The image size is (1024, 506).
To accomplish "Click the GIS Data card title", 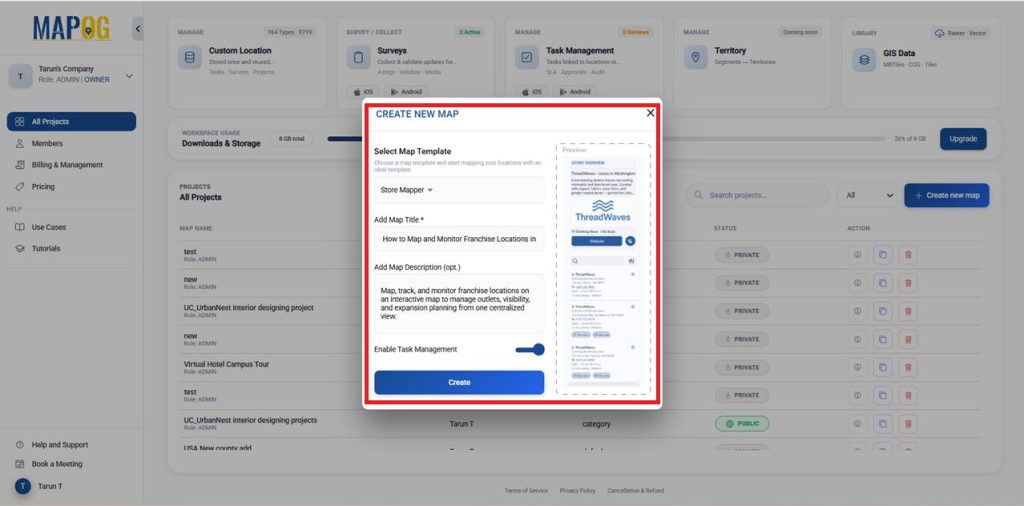I will pos(899,54).
